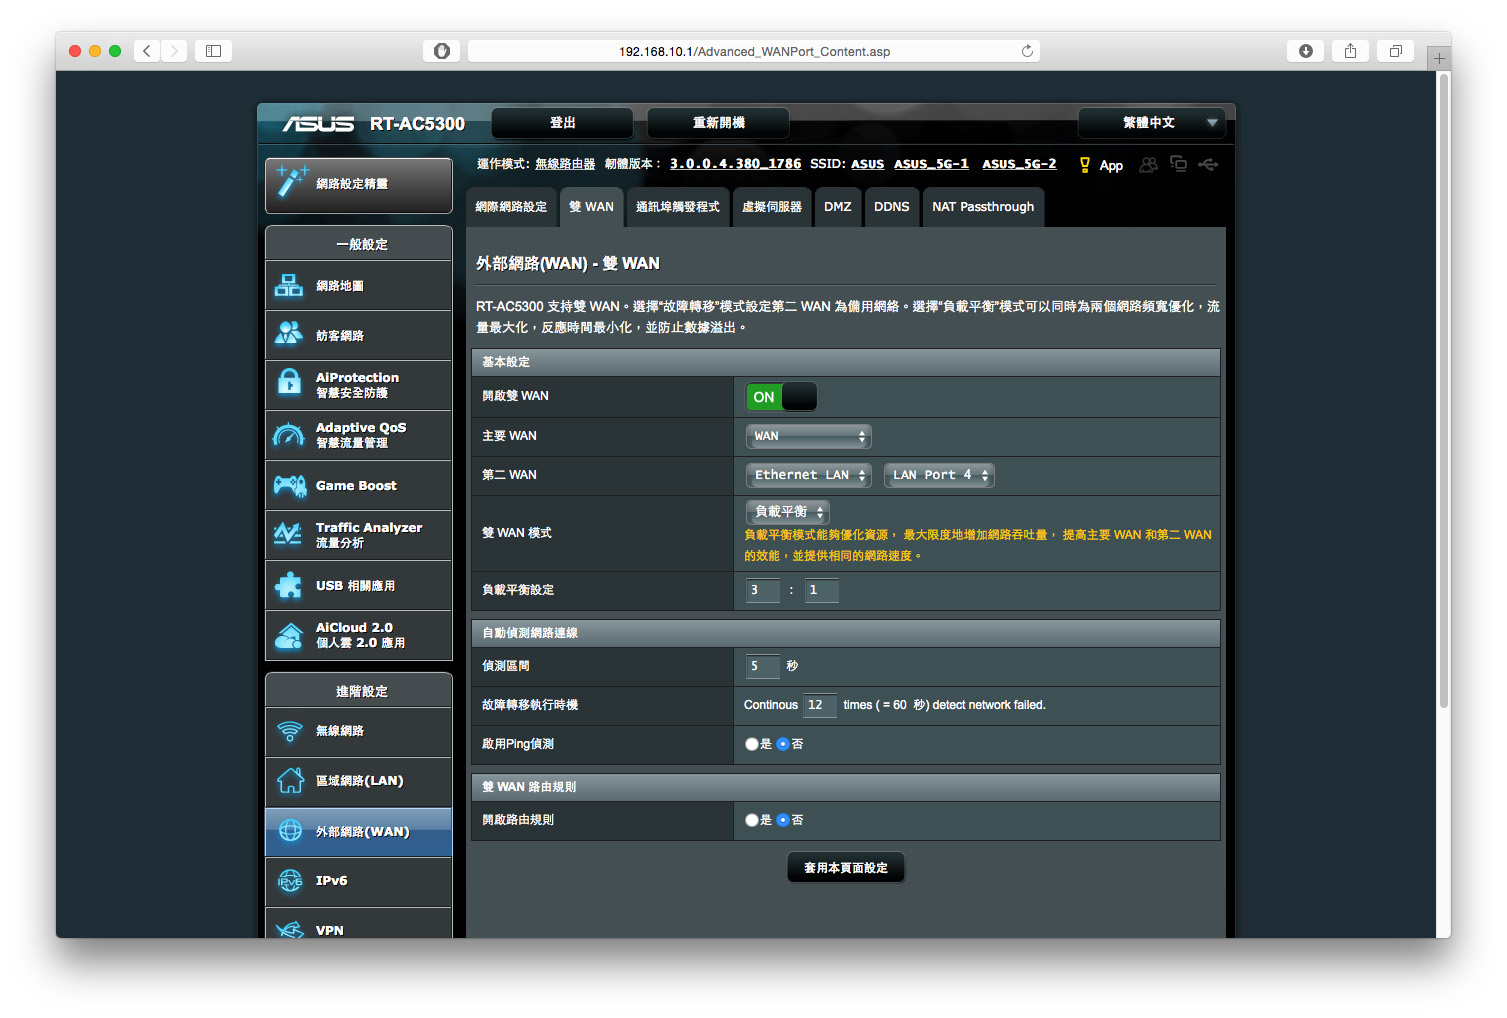Reload the page in Safari
The height and width of the screenshot is (1018, 1507).
tap(1027, 51)
